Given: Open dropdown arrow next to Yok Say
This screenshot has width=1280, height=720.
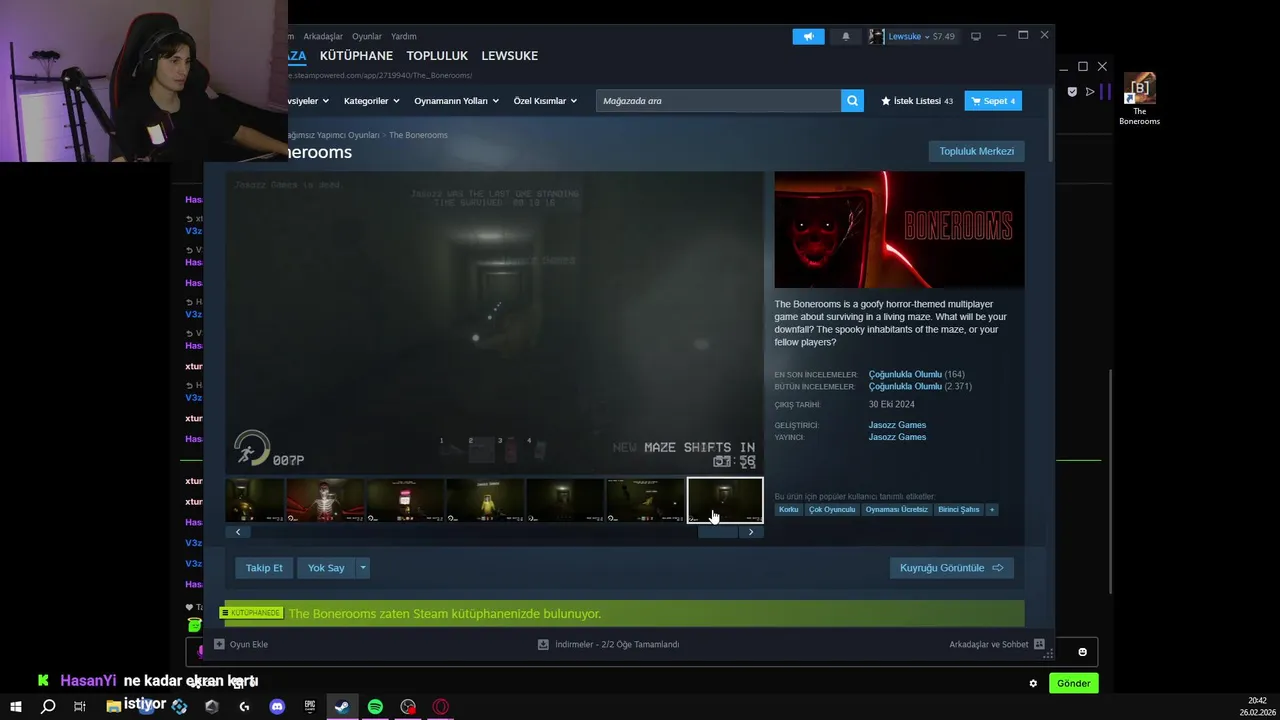Looking at the screenshot, I should tap(363, 568).
